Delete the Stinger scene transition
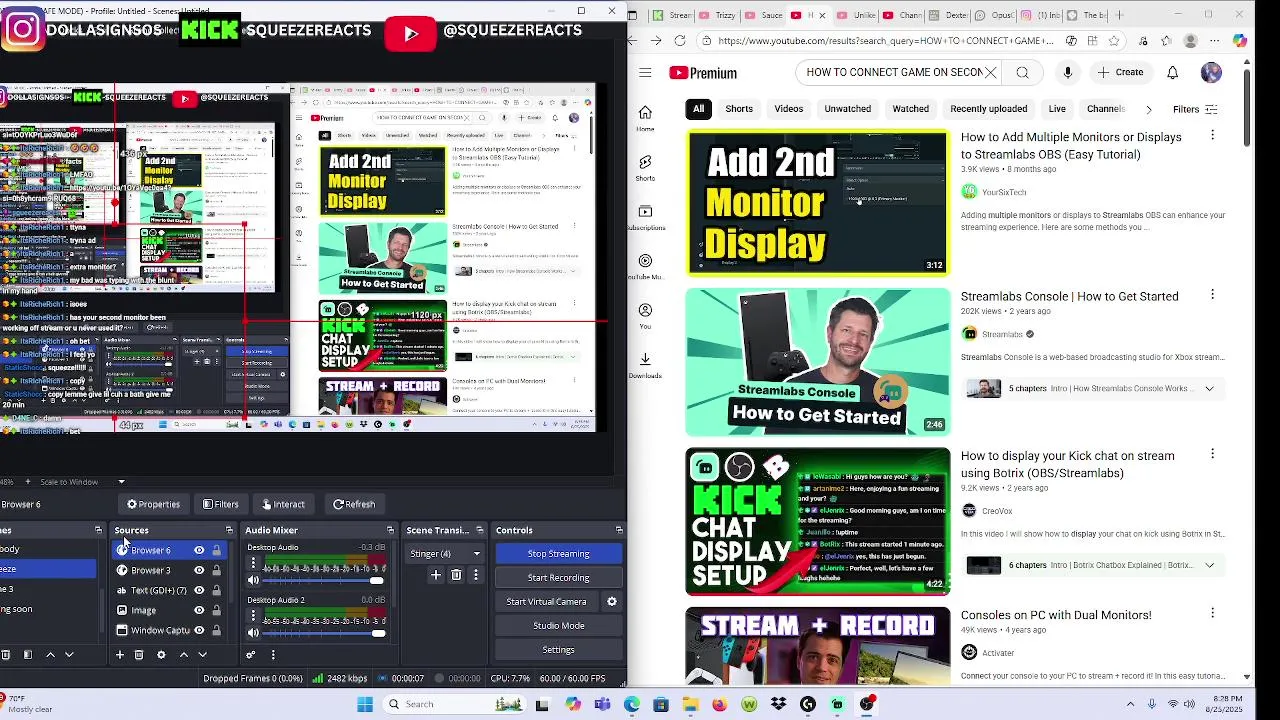 456,575
